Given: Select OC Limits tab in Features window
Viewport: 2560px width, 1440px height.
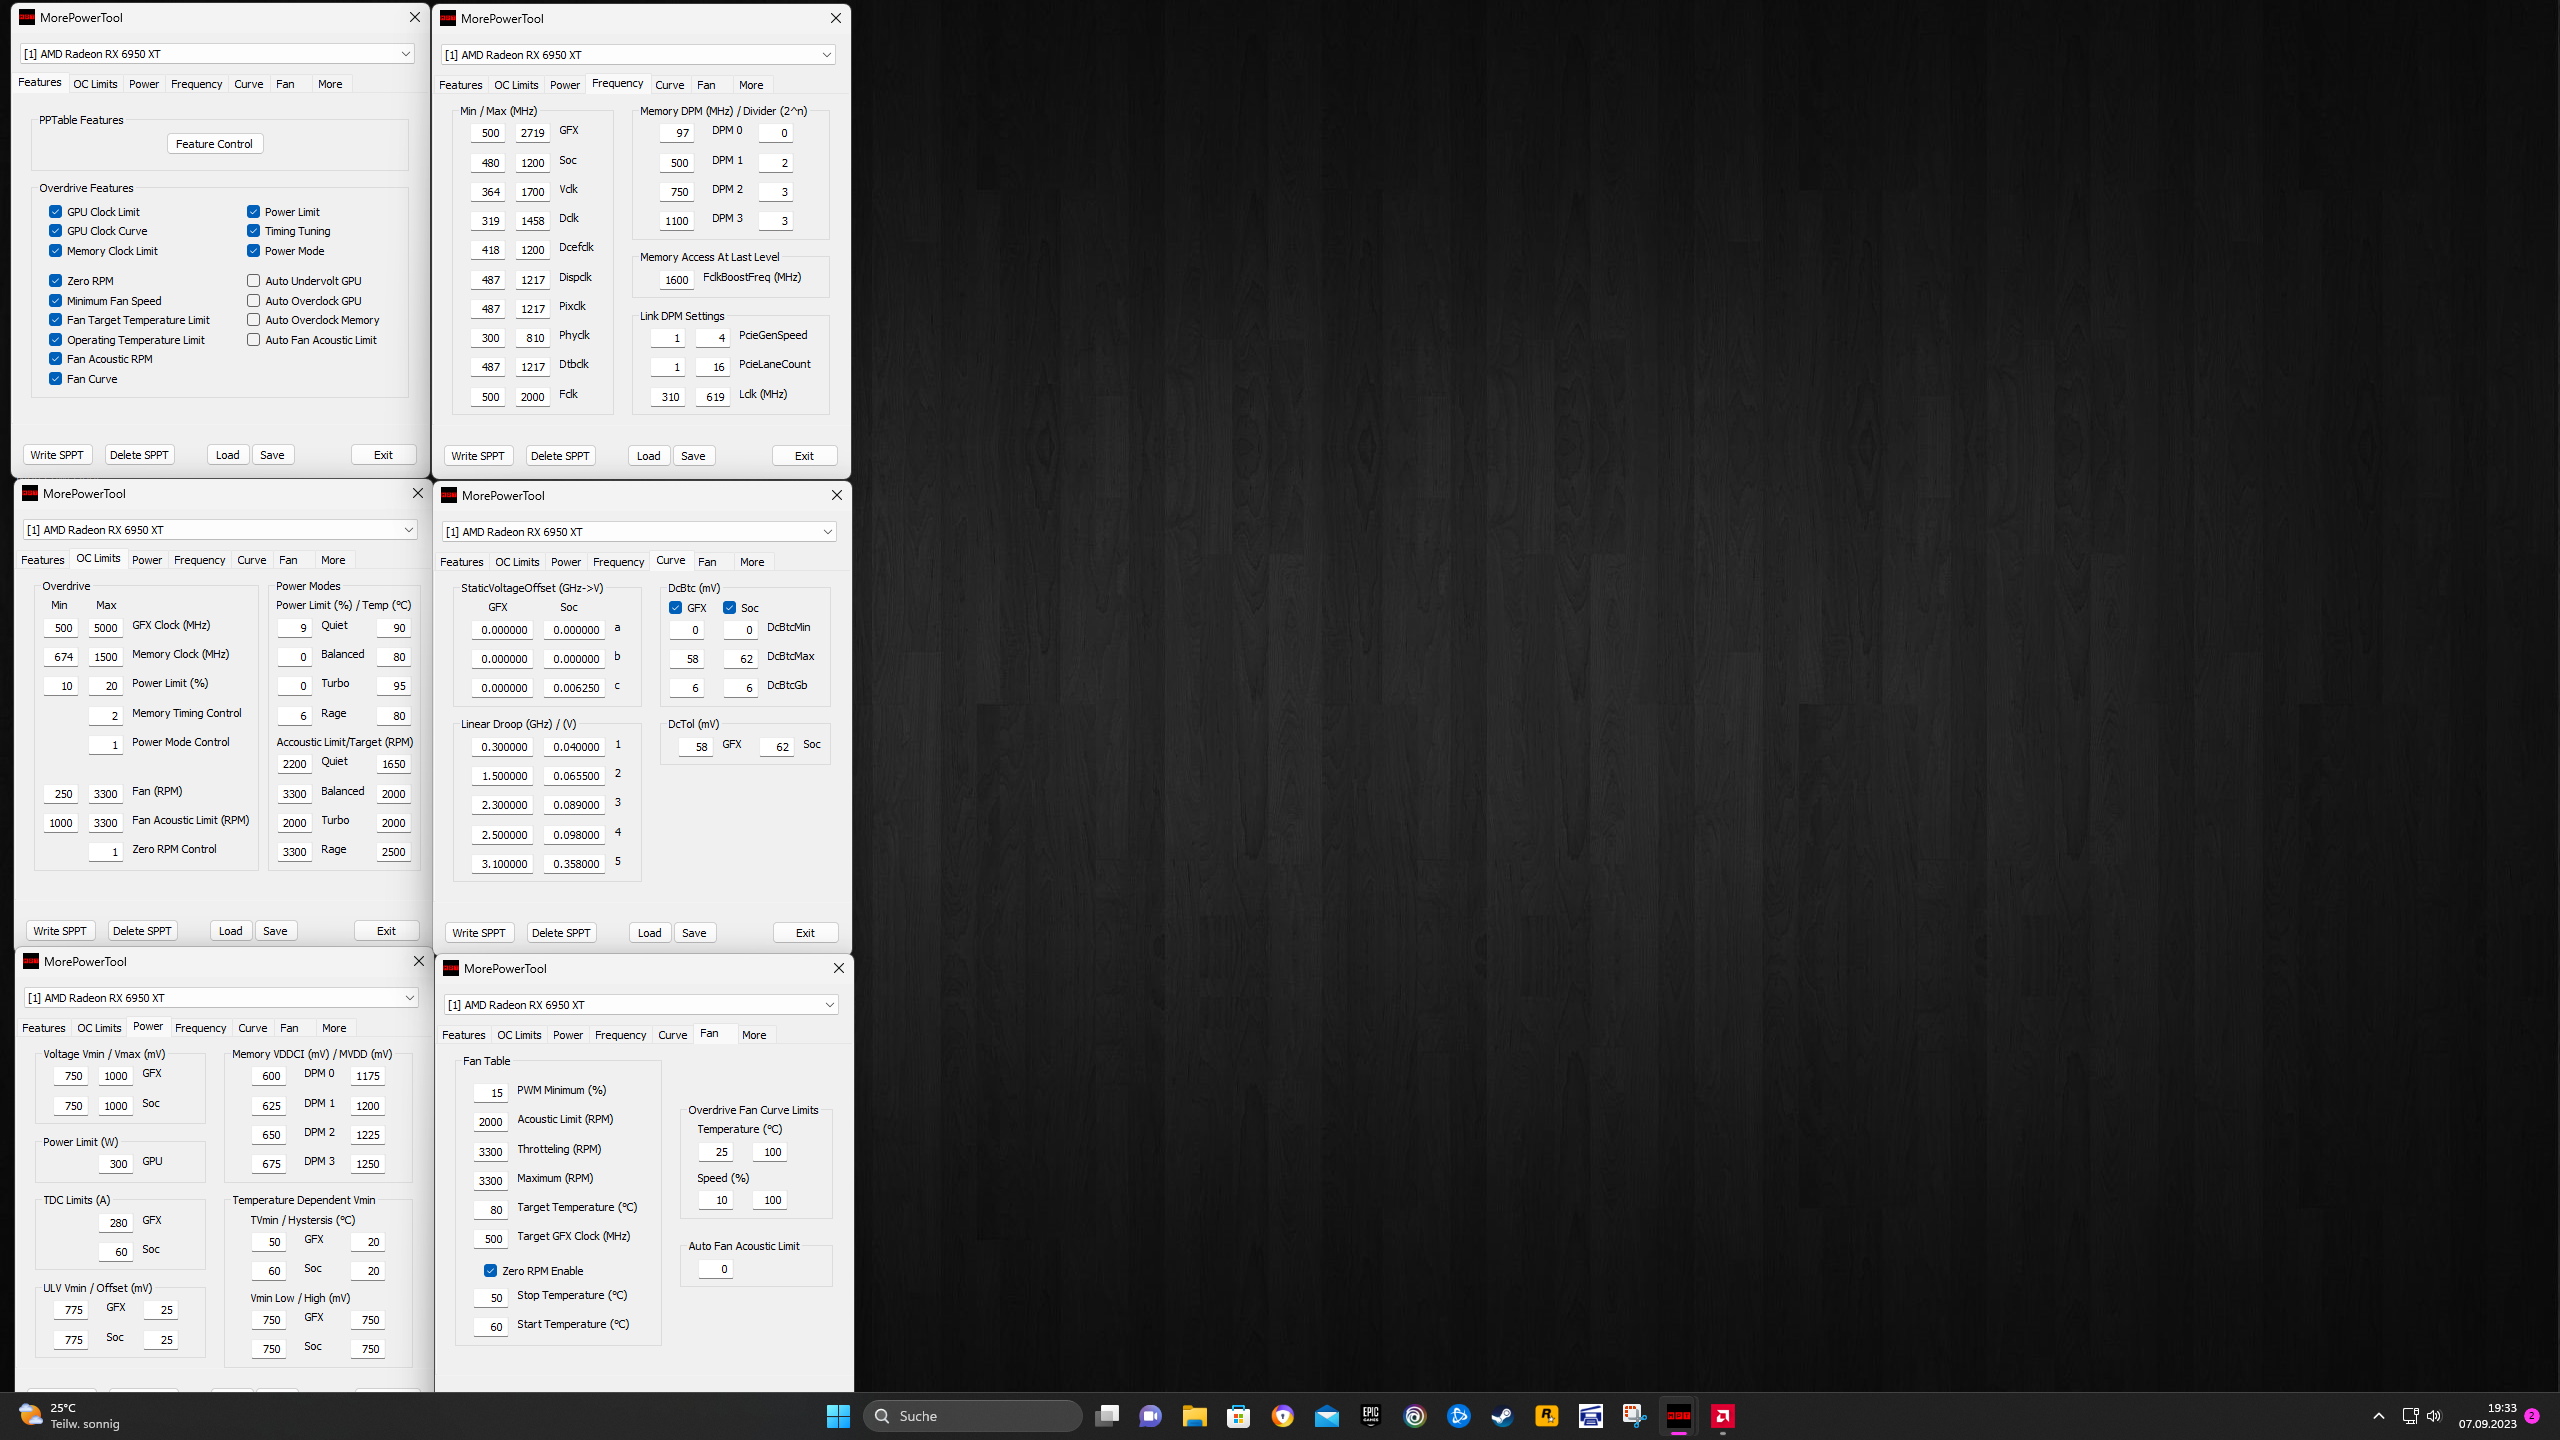Looking at the screenshot, I should pos(95,84).
